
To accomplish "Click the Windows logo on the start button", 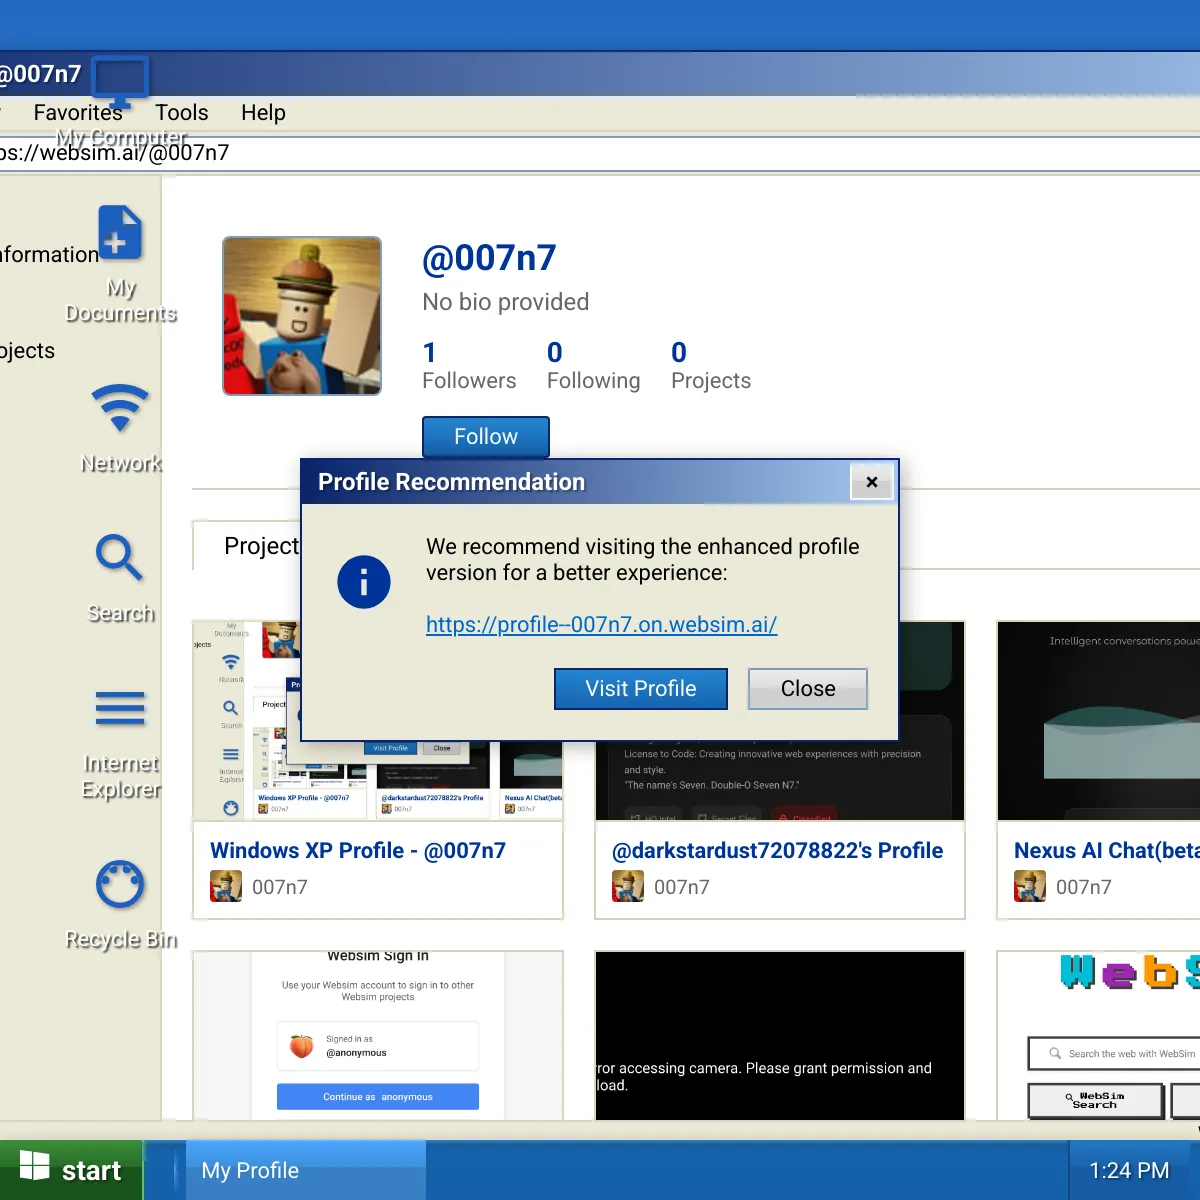I will click(35, 1165).
